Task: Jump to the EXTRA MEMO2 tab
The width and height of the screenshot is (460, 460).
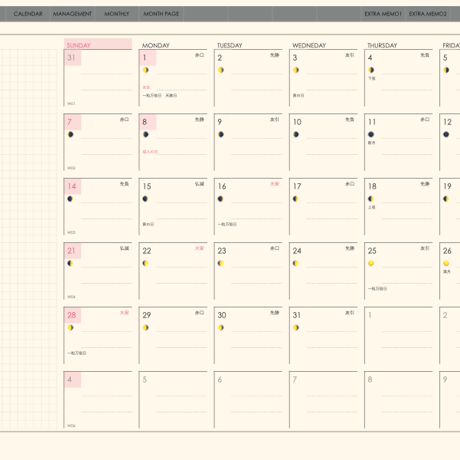Action: [x=428, y=14]
